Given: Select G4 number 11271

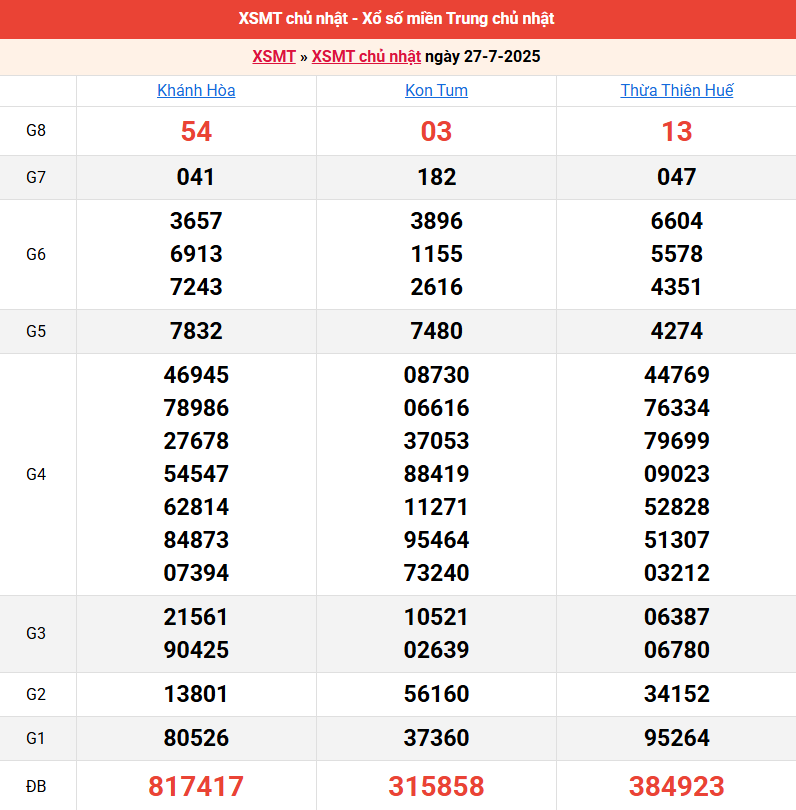Looking at the screenshot, I should [x=436, y=507].
